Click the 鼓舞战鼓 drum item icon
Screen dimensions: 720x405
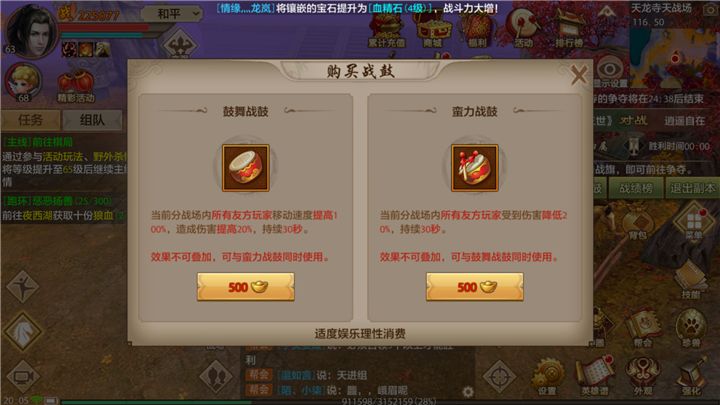[x=246, y=168]
